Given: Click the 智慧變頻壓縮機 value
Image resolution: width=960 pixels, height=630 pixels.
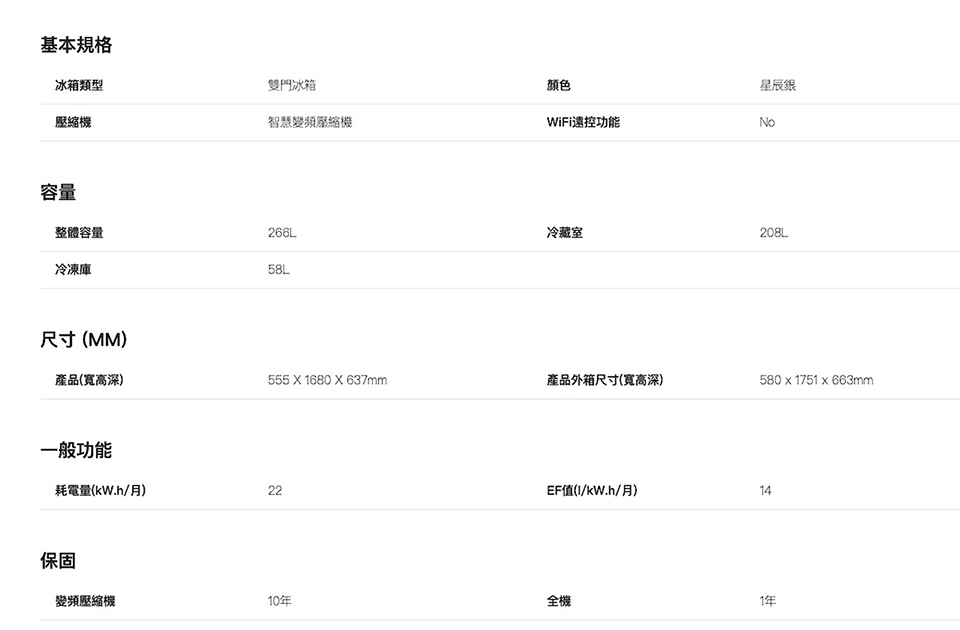Looking at the screenshot, I should click(x=310, y=122).
